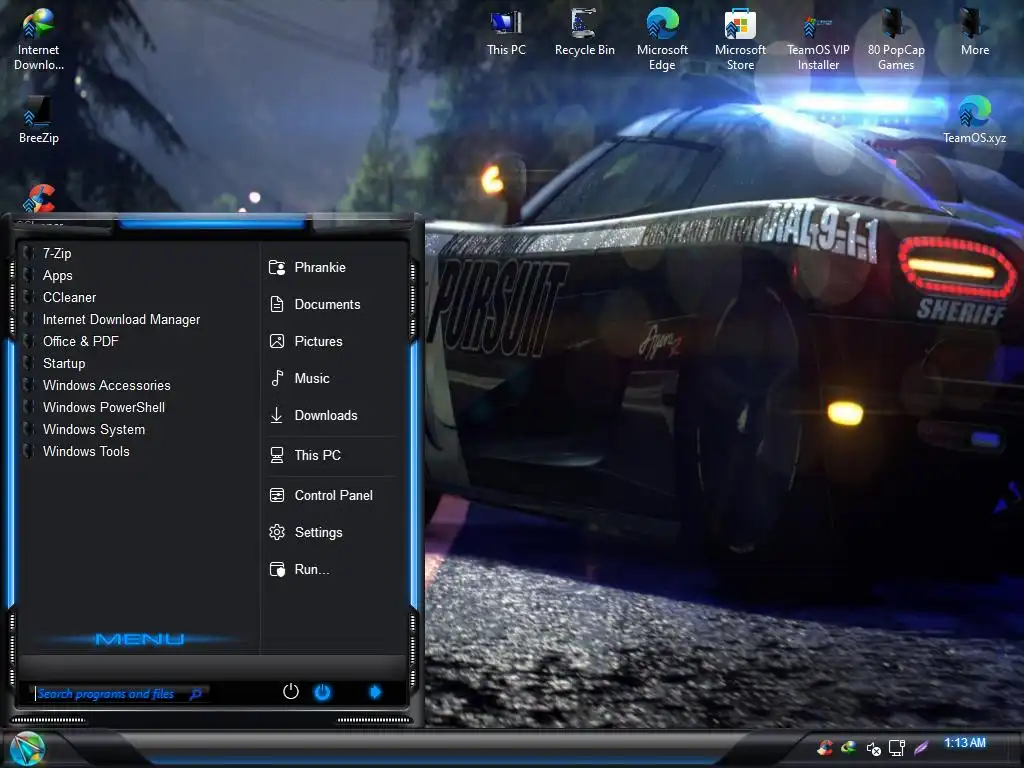Screen dimensions: 1024x768
Task: Click the blue glowing power button
Action: [x=323, y=692]
